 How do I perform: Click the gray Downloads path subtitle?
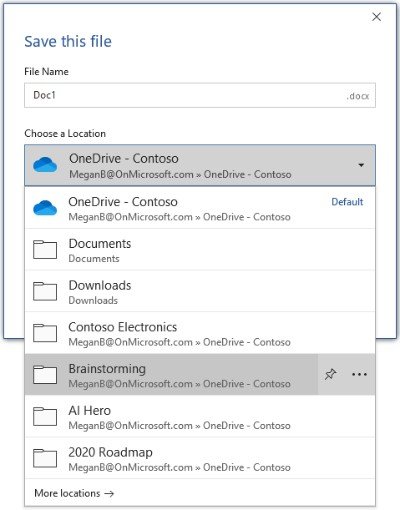(x=93, y=300)
